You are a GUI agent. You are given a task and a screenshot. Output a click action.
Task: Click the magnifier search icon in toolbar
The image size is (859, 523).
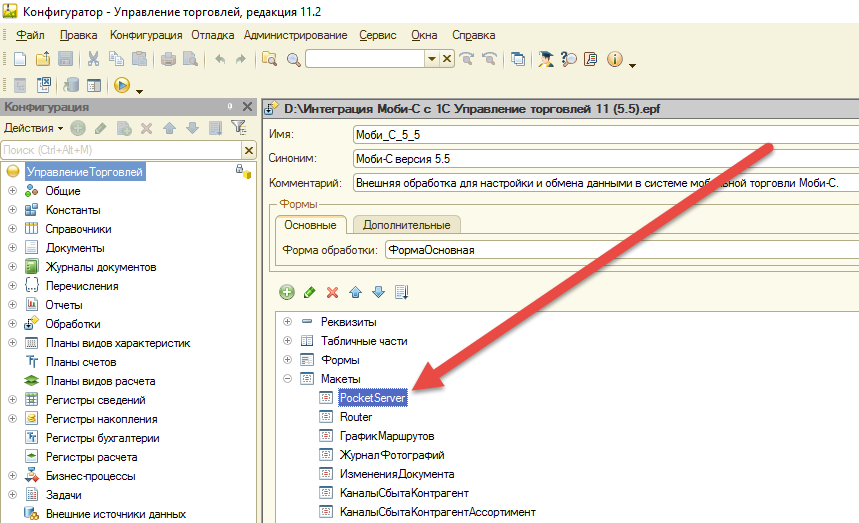coord(293,59)
